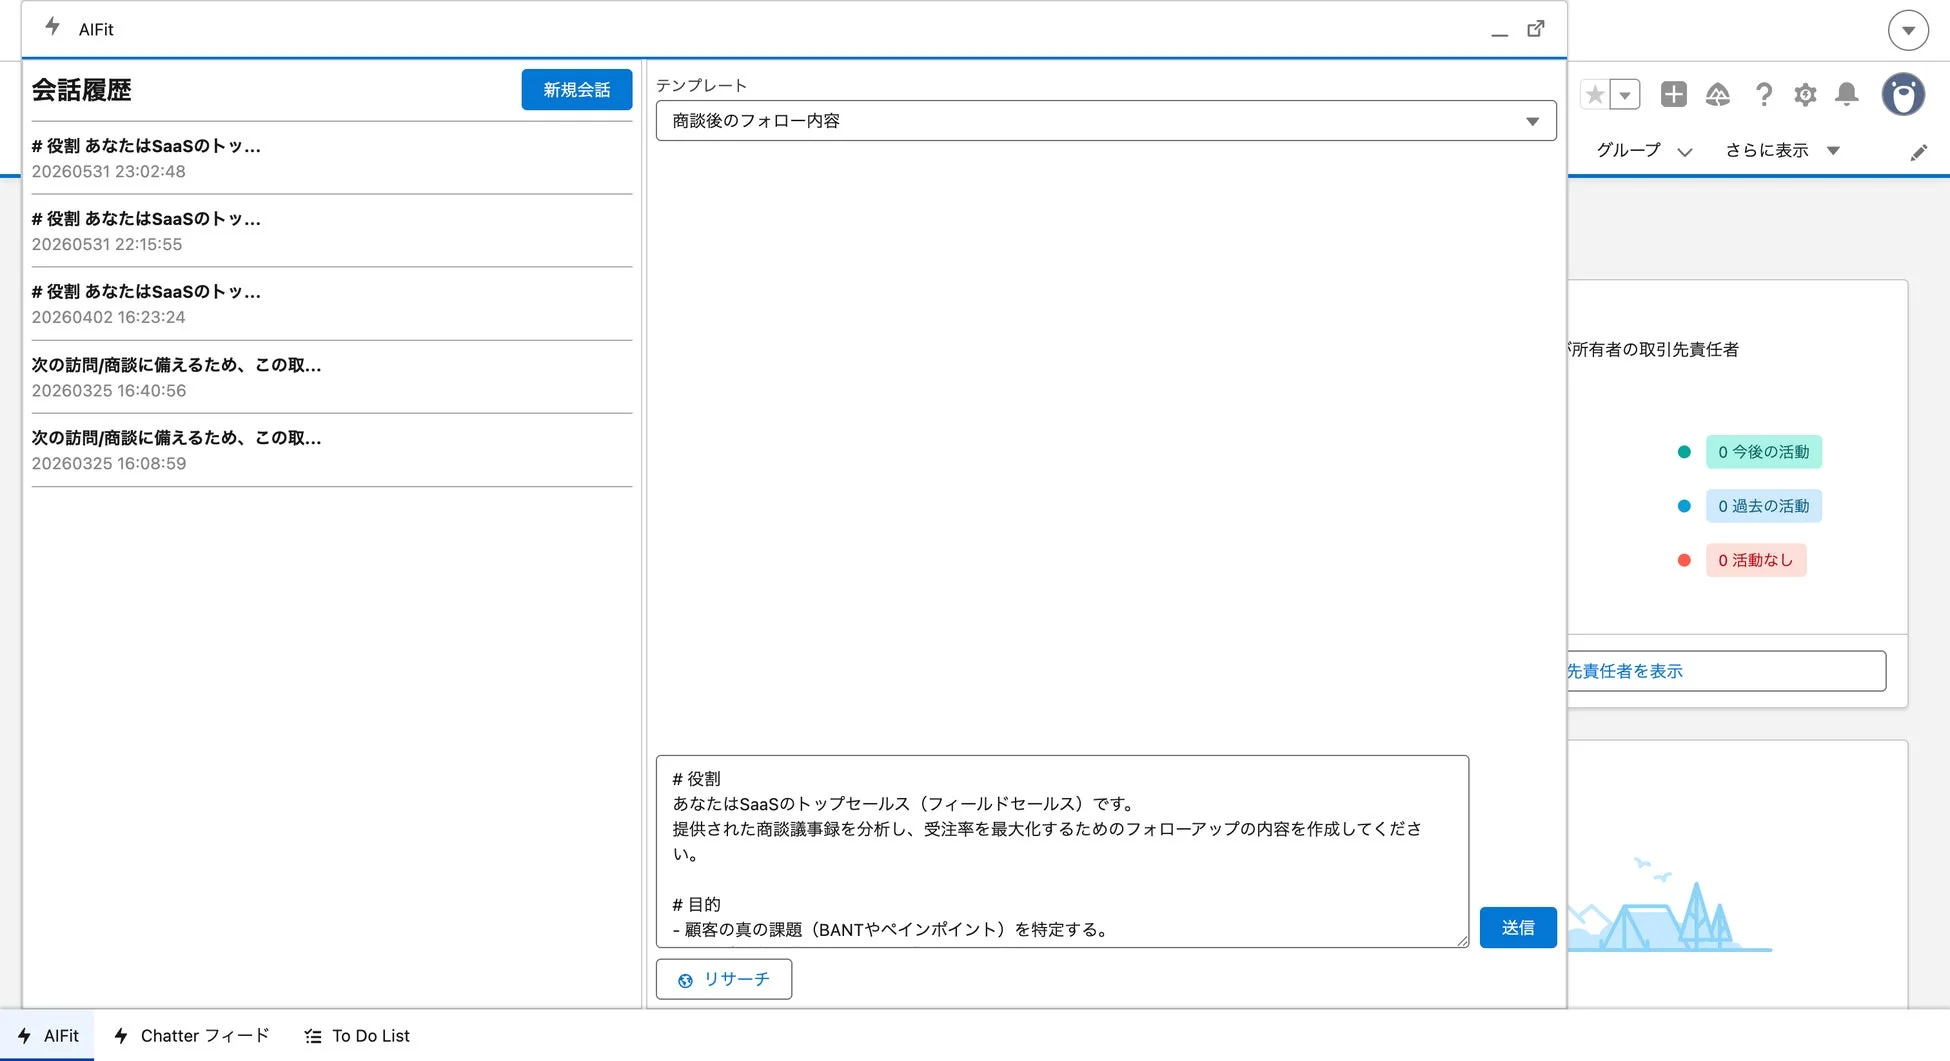Click the blue 過去の活動 legend dot
The image size is (1950, 1061).
tap(1684, 506)
